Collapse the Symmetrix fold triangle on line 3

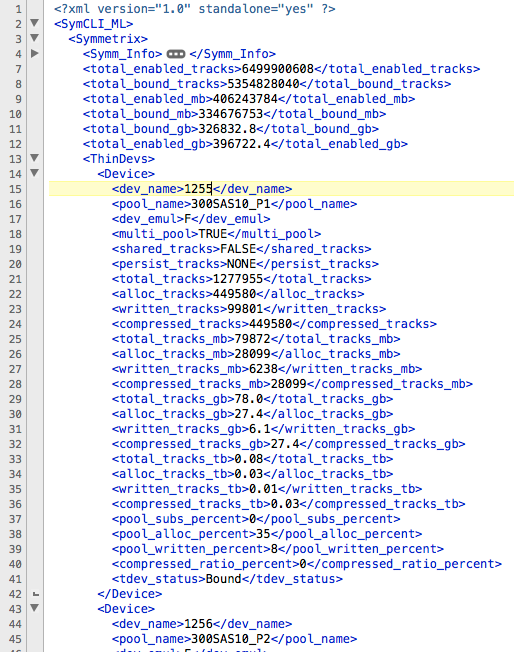(x=35, y=38)
